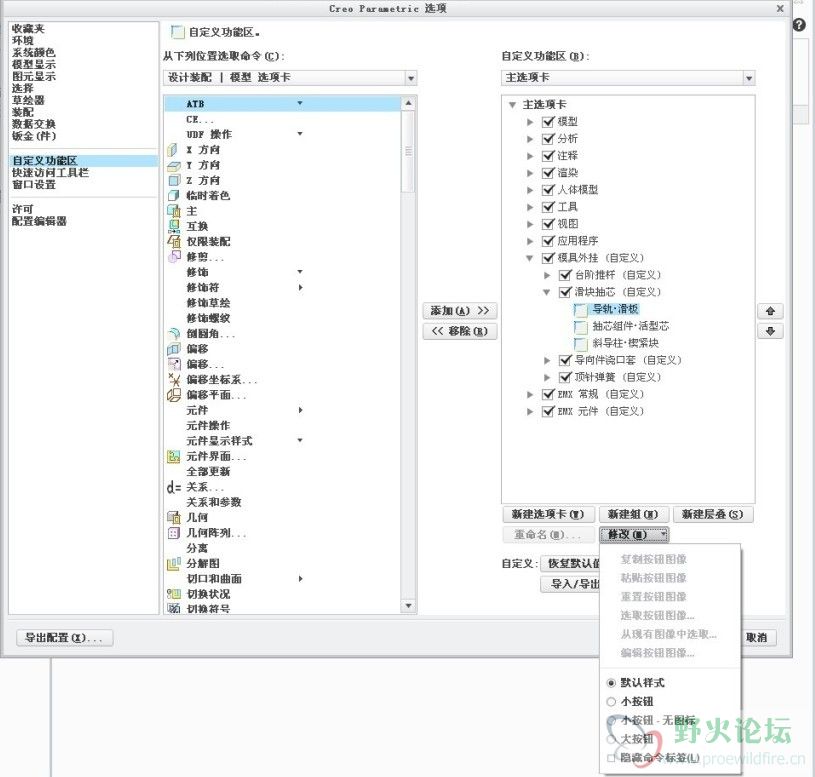815x777 pixels.
Task: Select the 临时着色 icon
Action: pos(174,195)
